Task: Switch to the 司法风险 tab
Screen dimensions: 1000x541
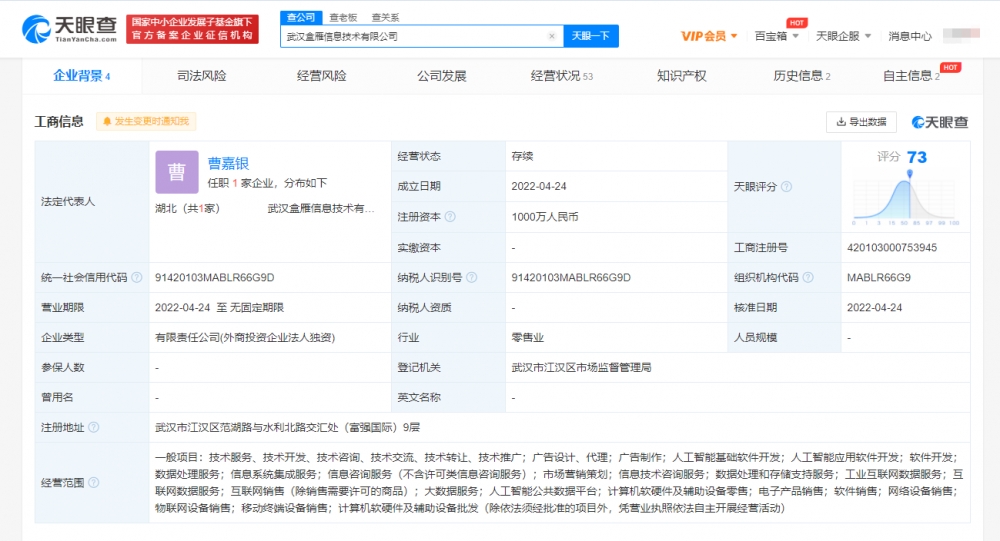Action: pyautogui.click(x=201, y=76)
